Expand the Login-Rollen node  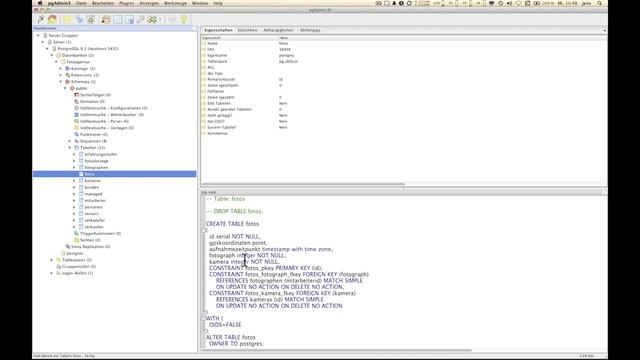52,273
